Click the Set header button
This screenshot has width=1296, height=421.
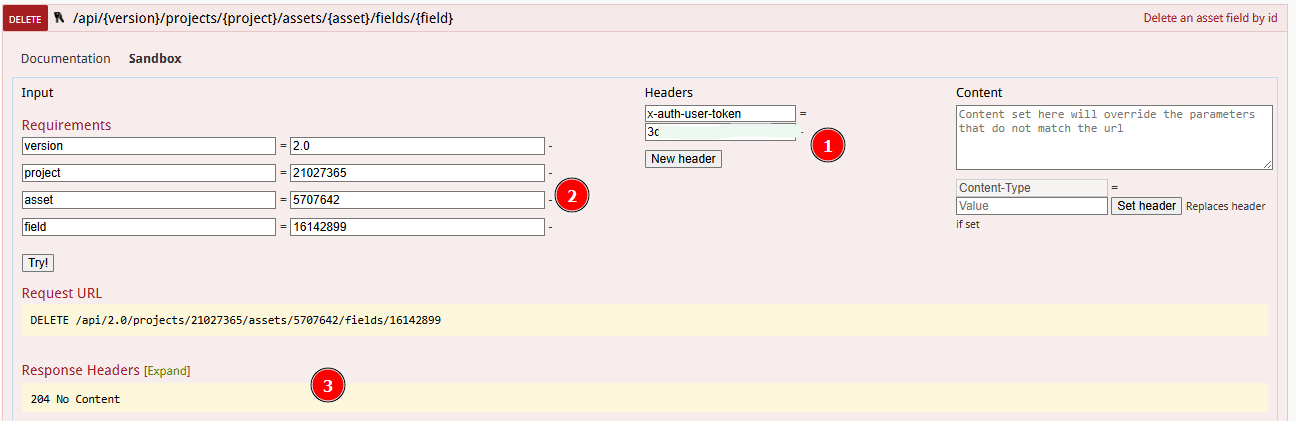tap(1146, 206)
